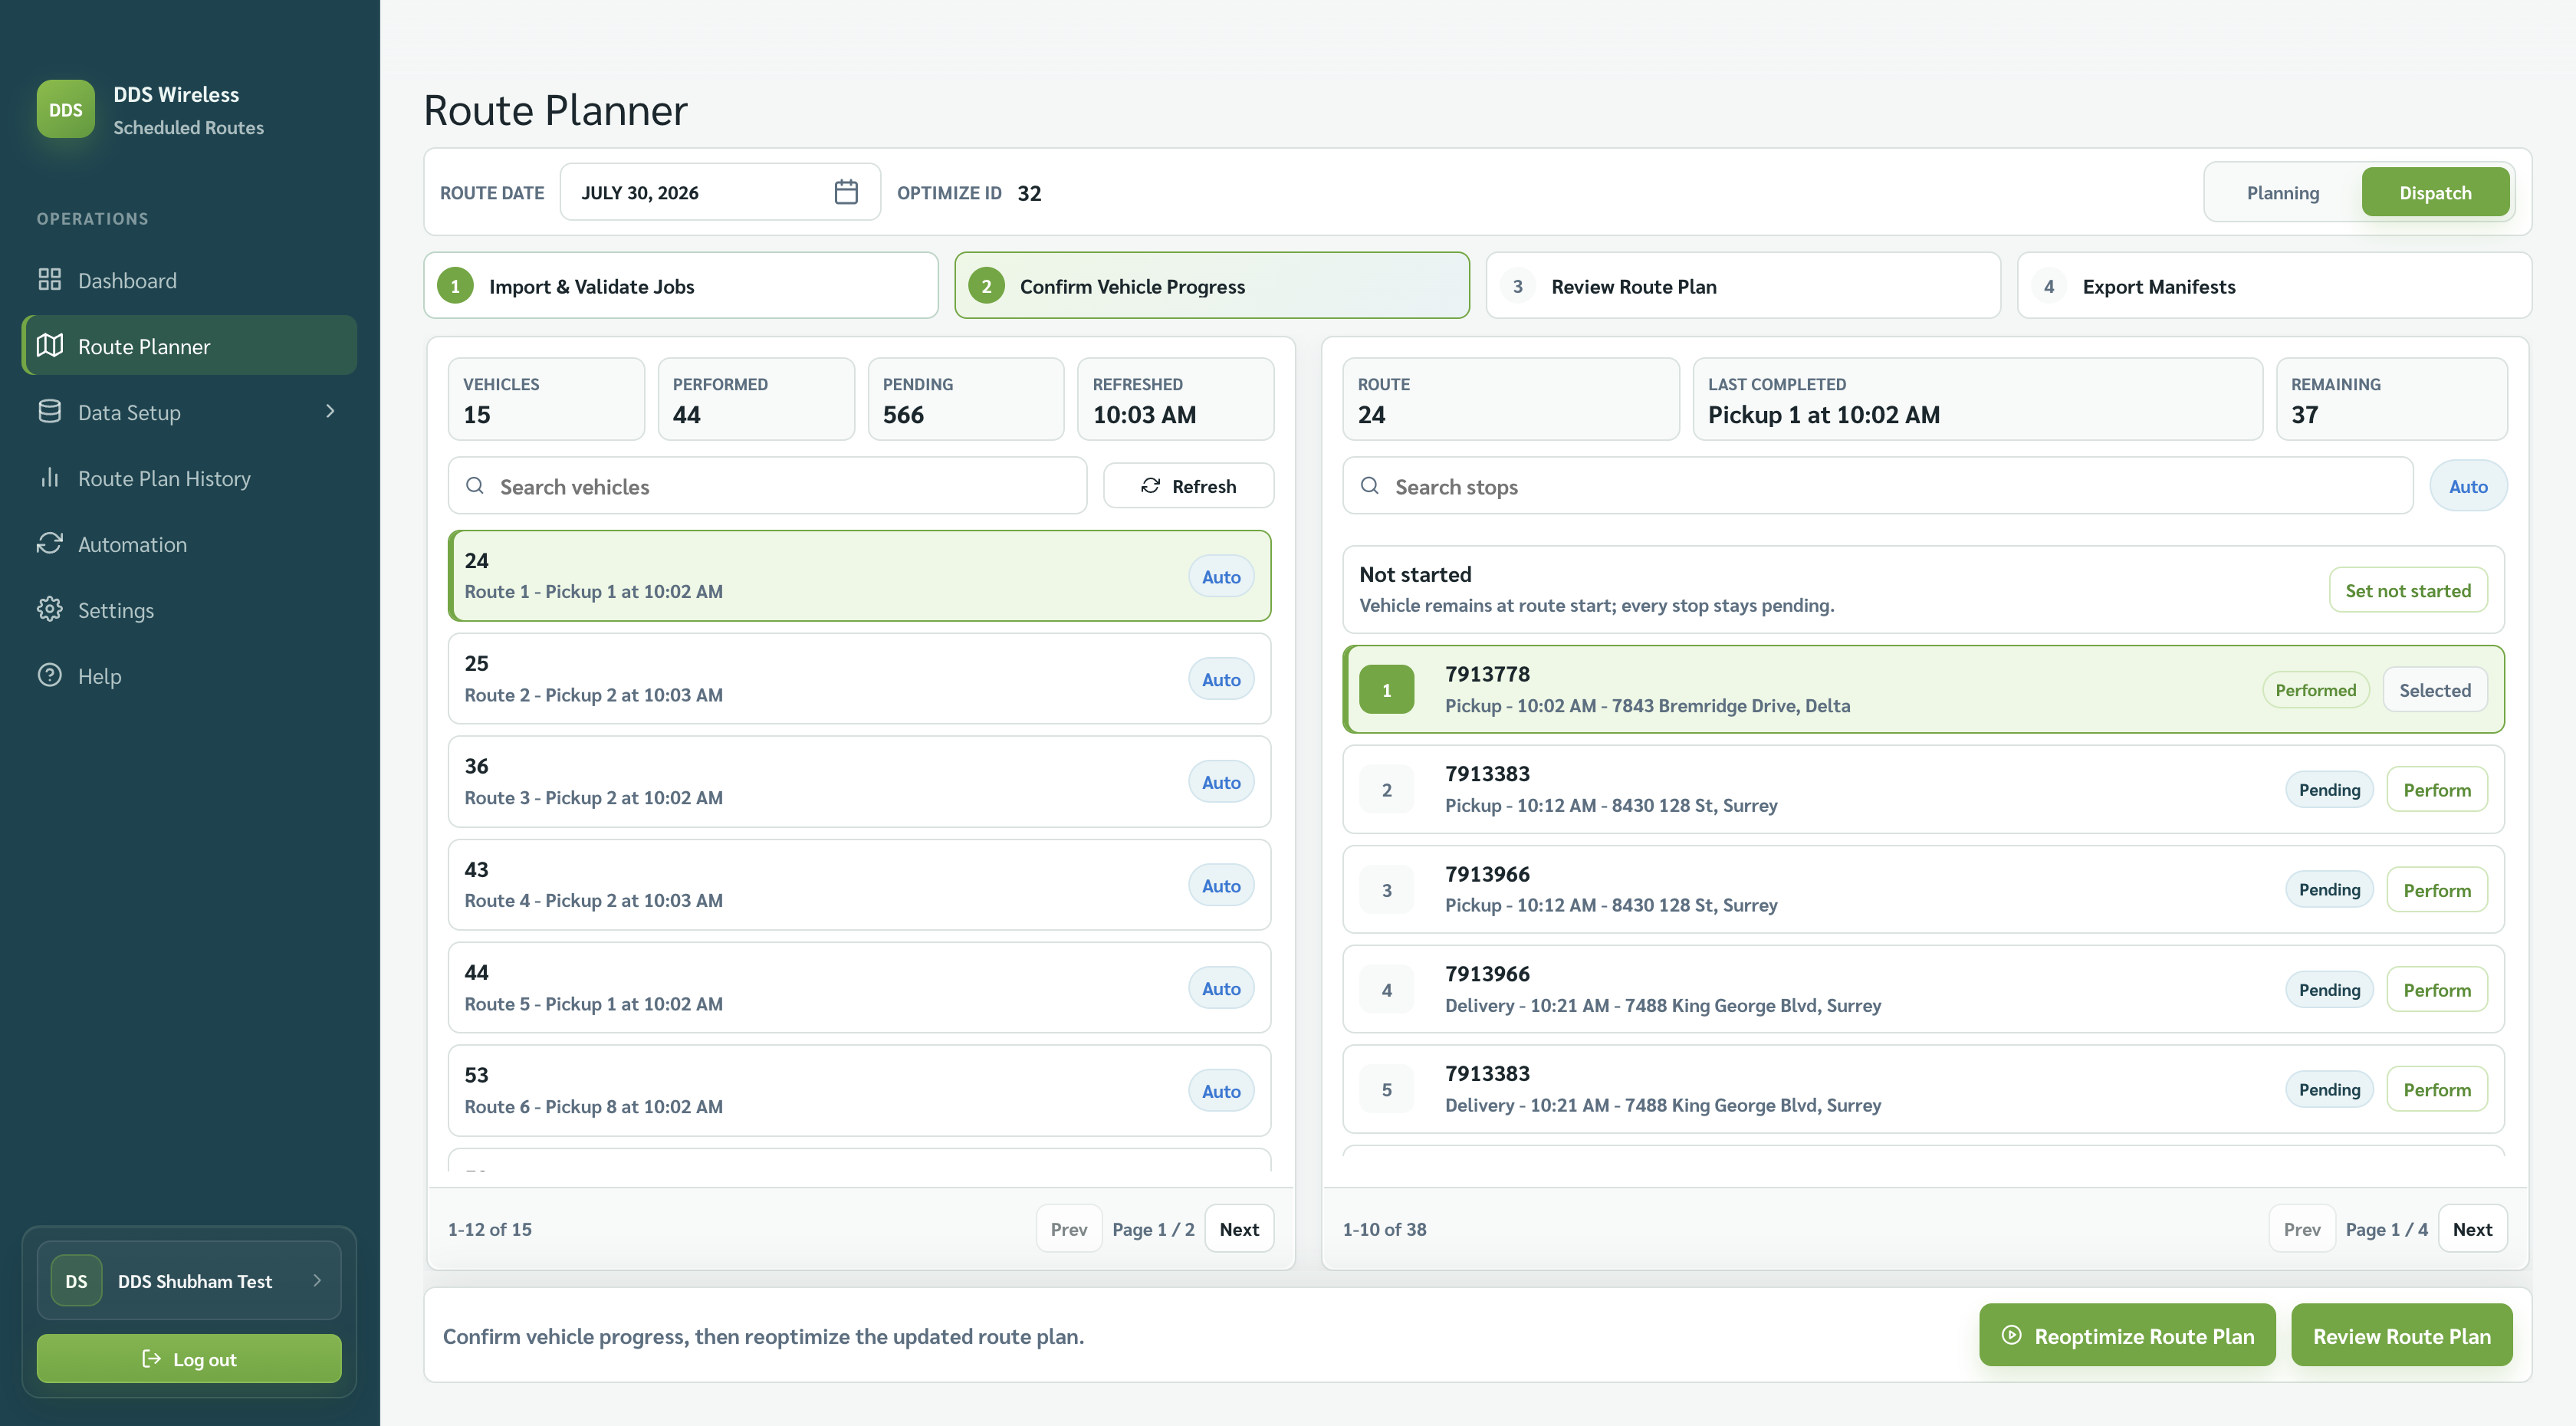The width and height of the screenshot is (2576, 1426).
Task: Perform stop 3 pickup 7913966
Action: 2437,890
